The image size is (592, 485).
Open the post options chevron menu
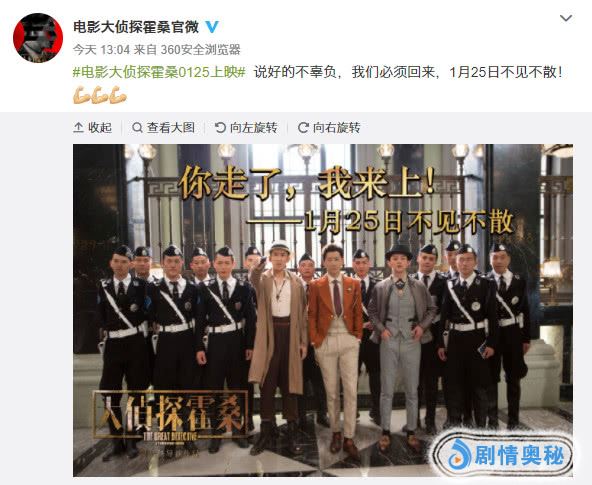click(566, 18)
